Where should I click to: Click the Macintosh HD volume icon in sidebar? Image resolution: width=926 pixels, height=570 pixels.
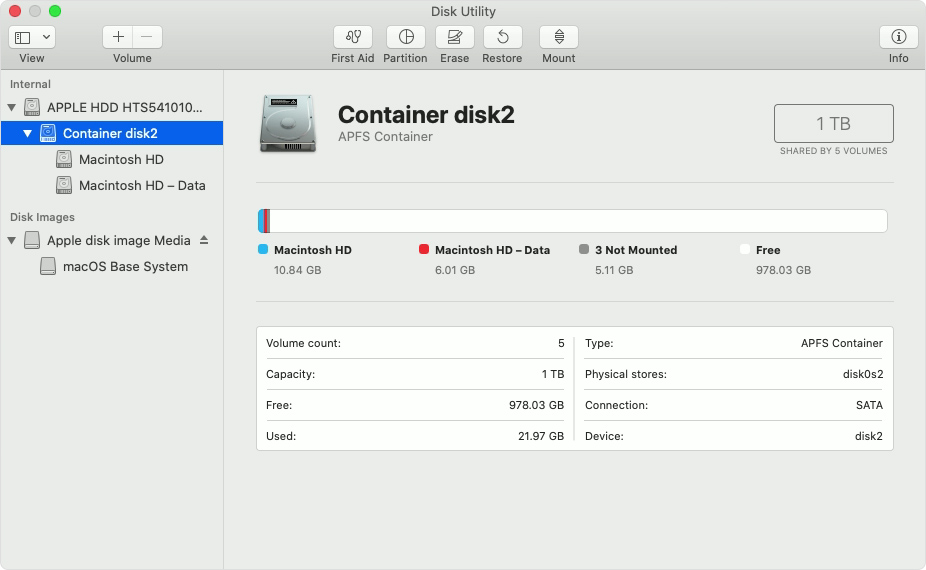(64, 159)
